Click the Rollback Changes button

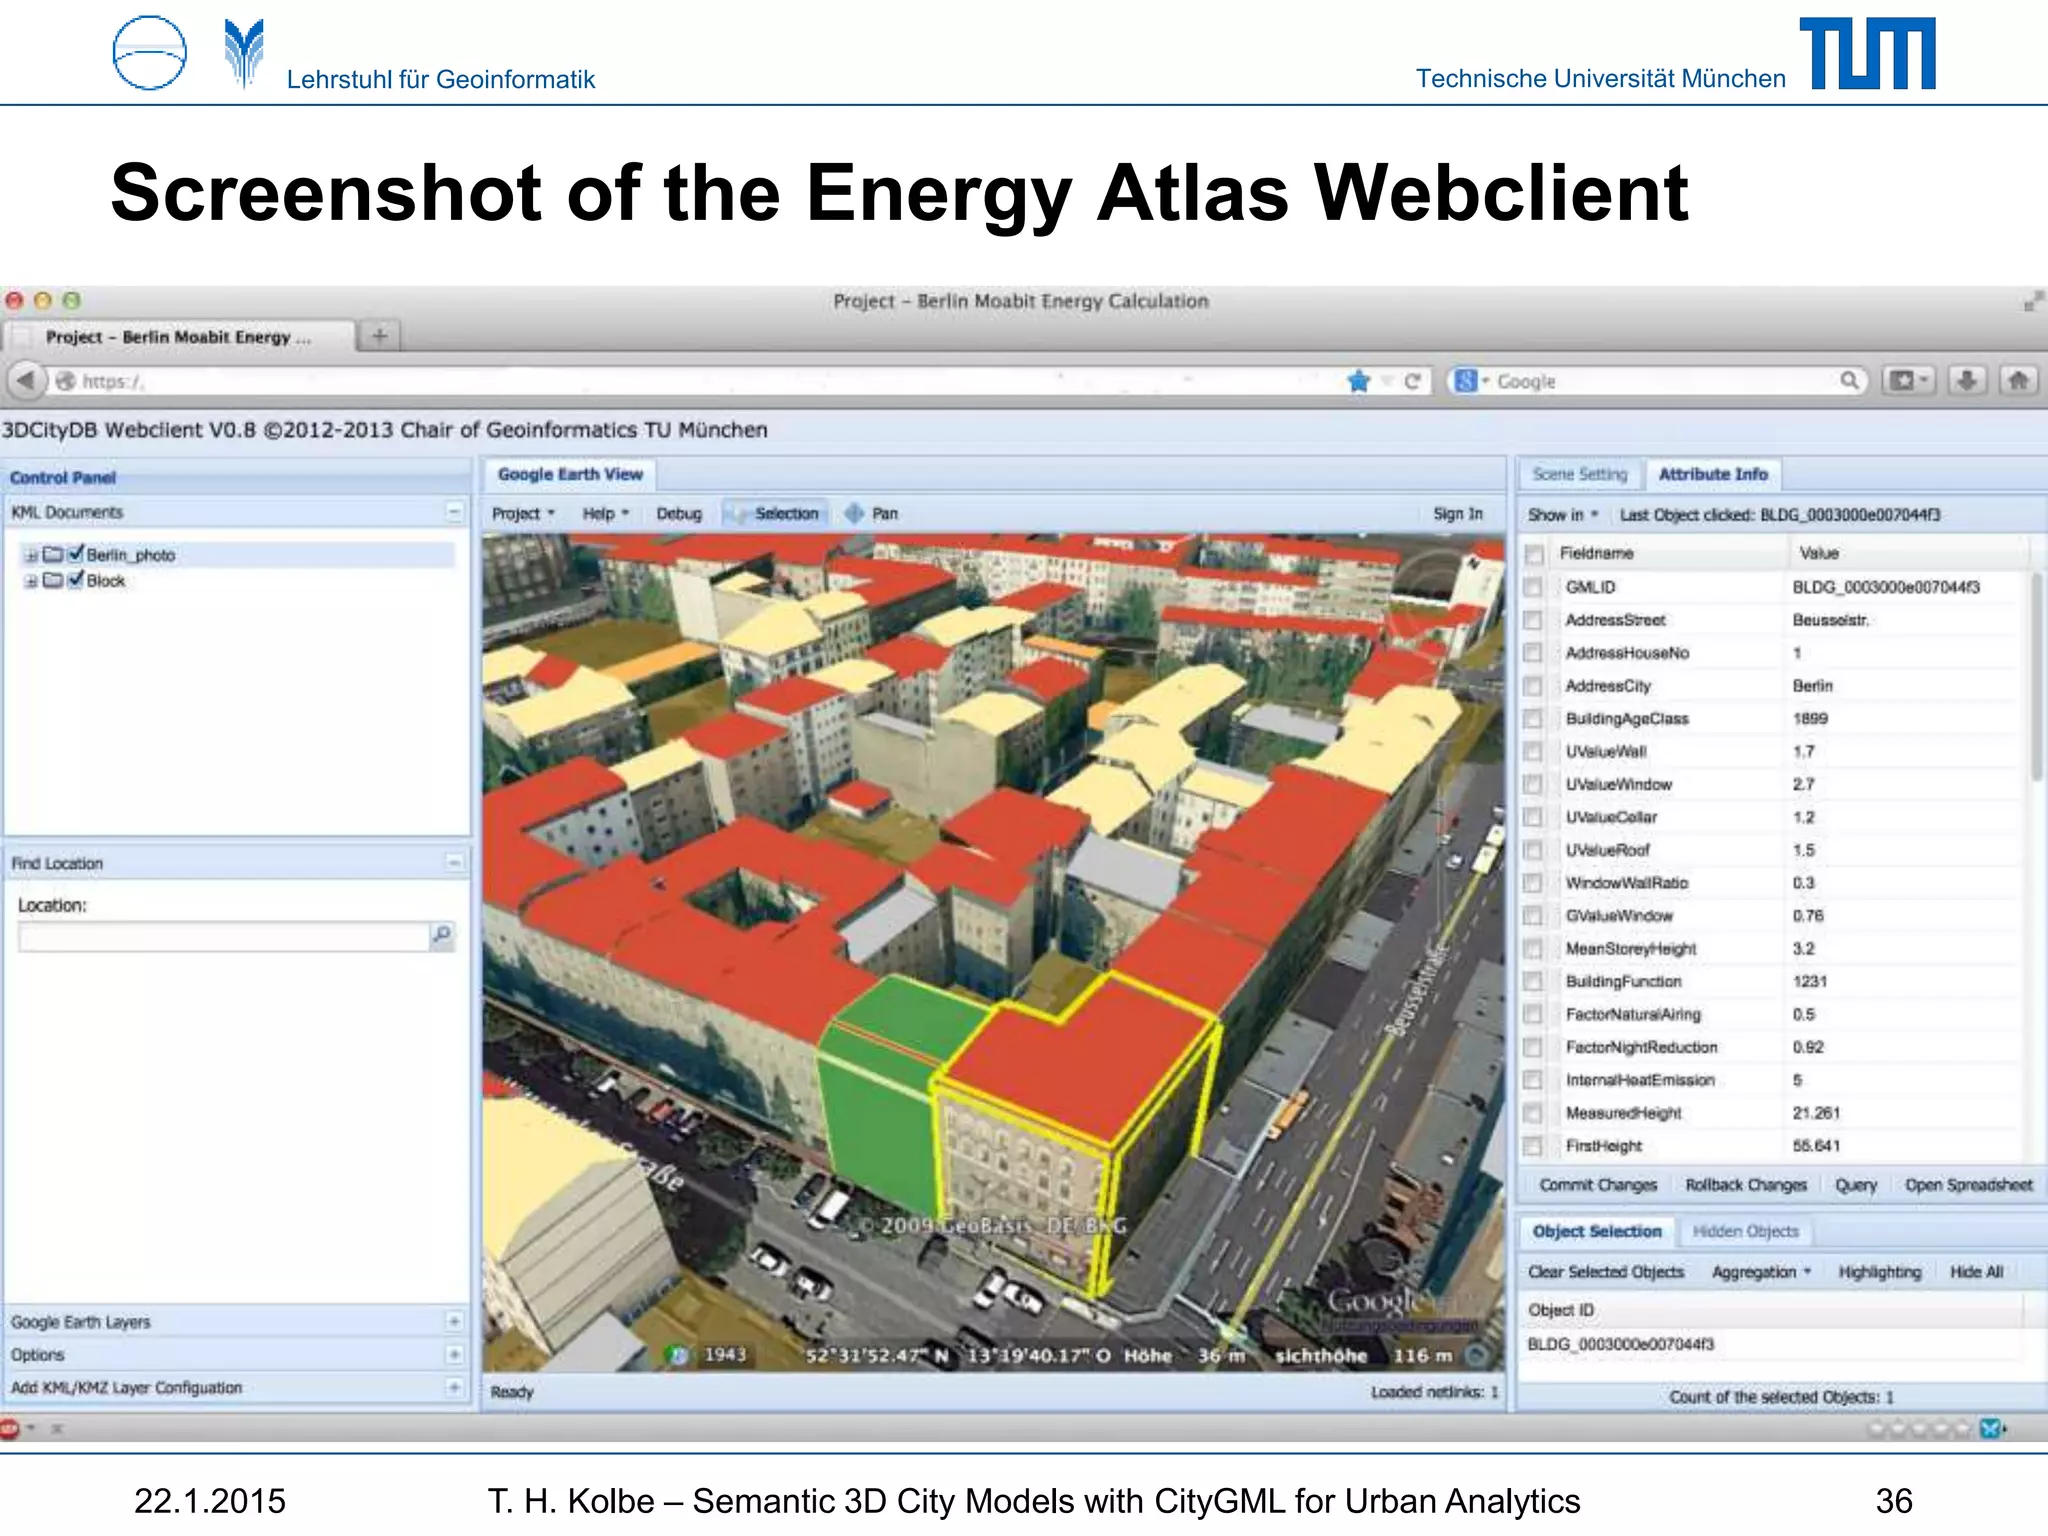point(1746,1185)
